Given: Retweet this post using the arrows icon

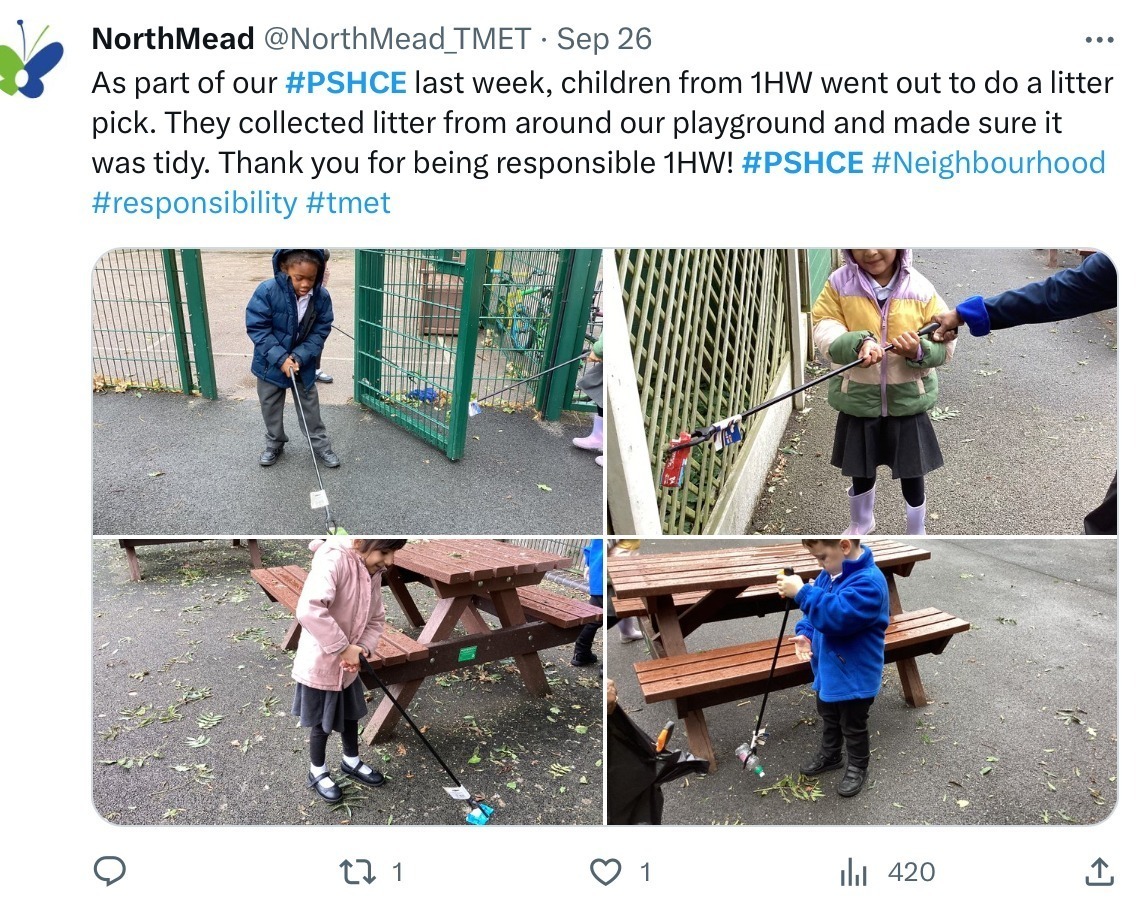Looking at the screenshot, I should click(x=358, y=871).
